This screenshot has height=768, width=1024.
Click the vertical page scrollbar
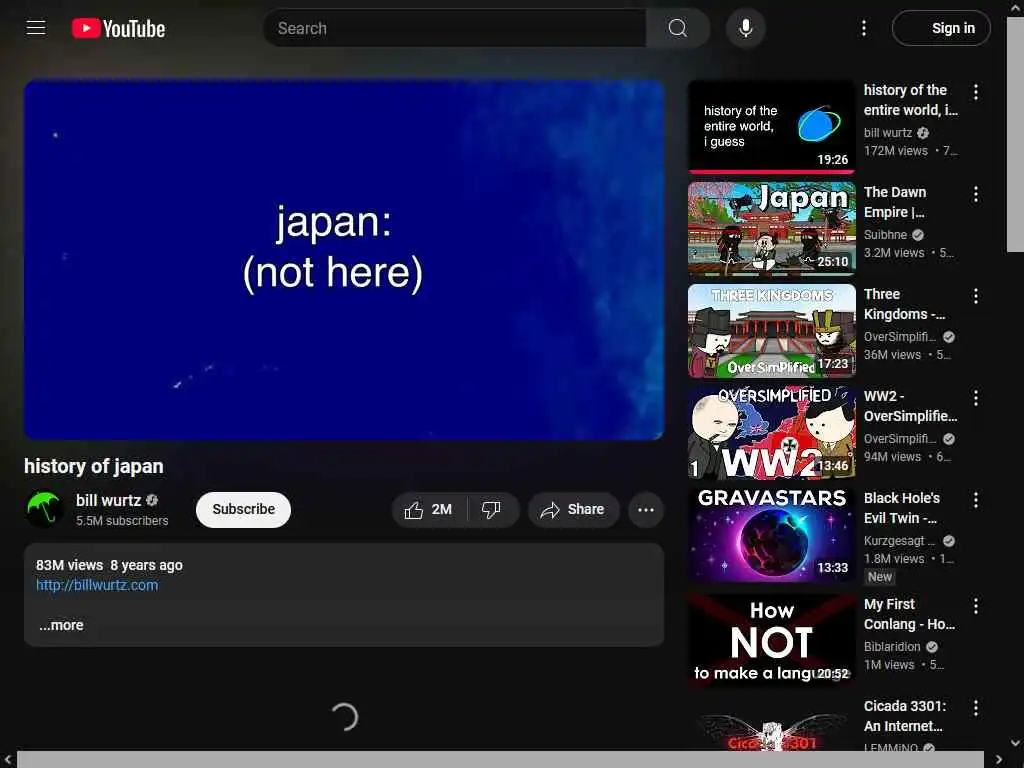tap(1016, 134)
